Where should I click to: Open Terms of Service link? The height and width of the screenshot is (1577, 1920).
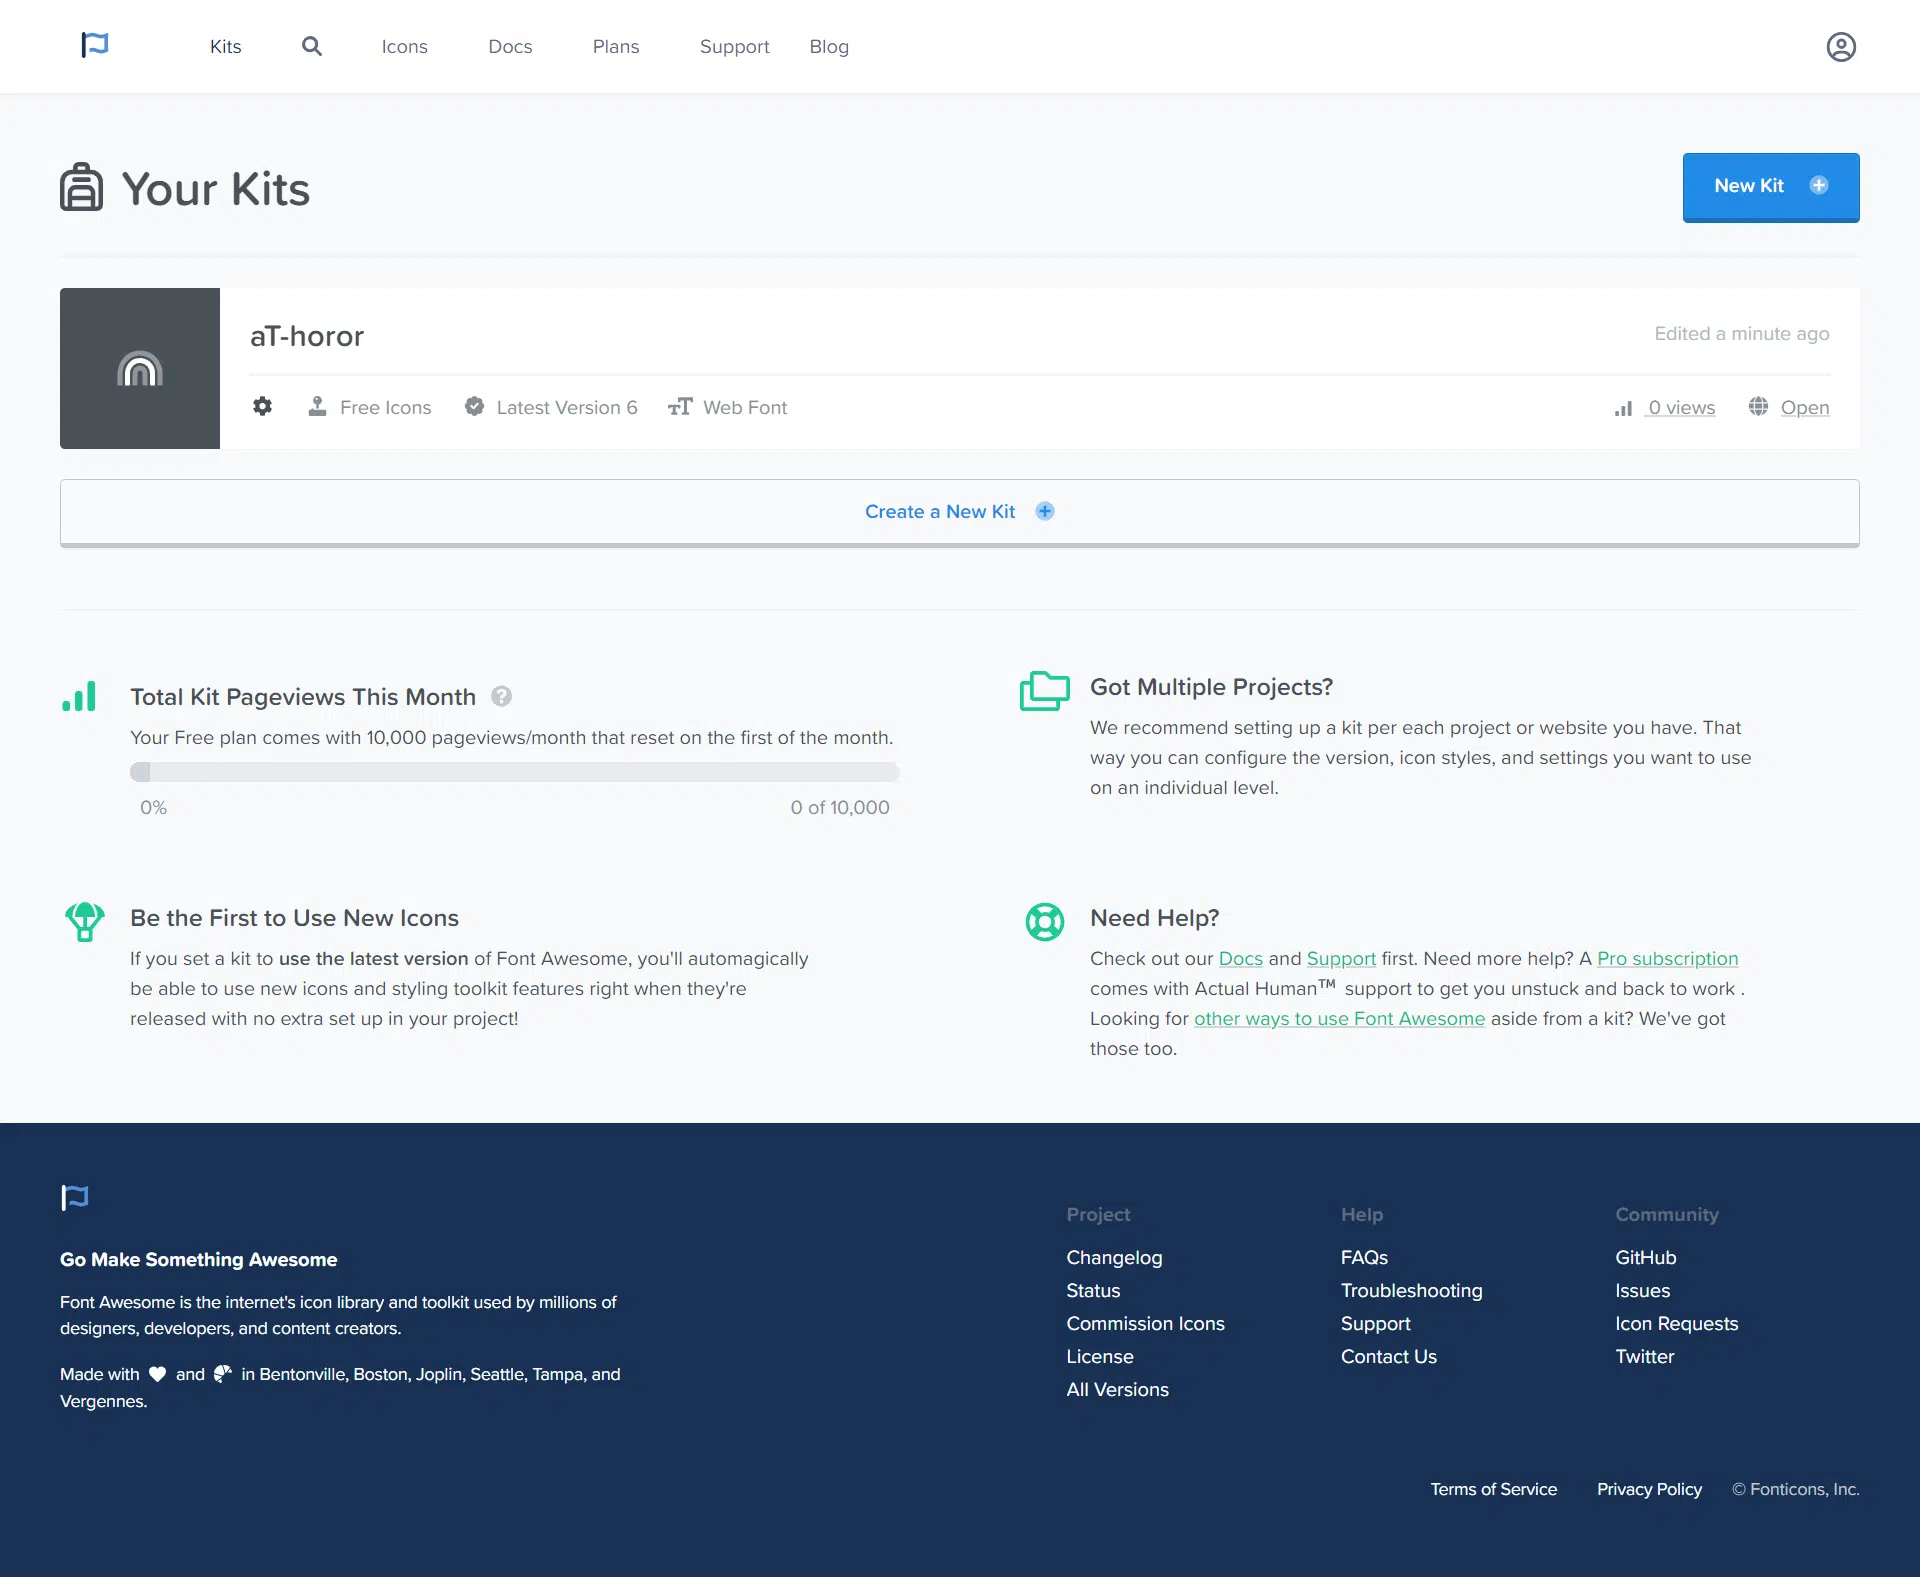click(1493, 1490)
